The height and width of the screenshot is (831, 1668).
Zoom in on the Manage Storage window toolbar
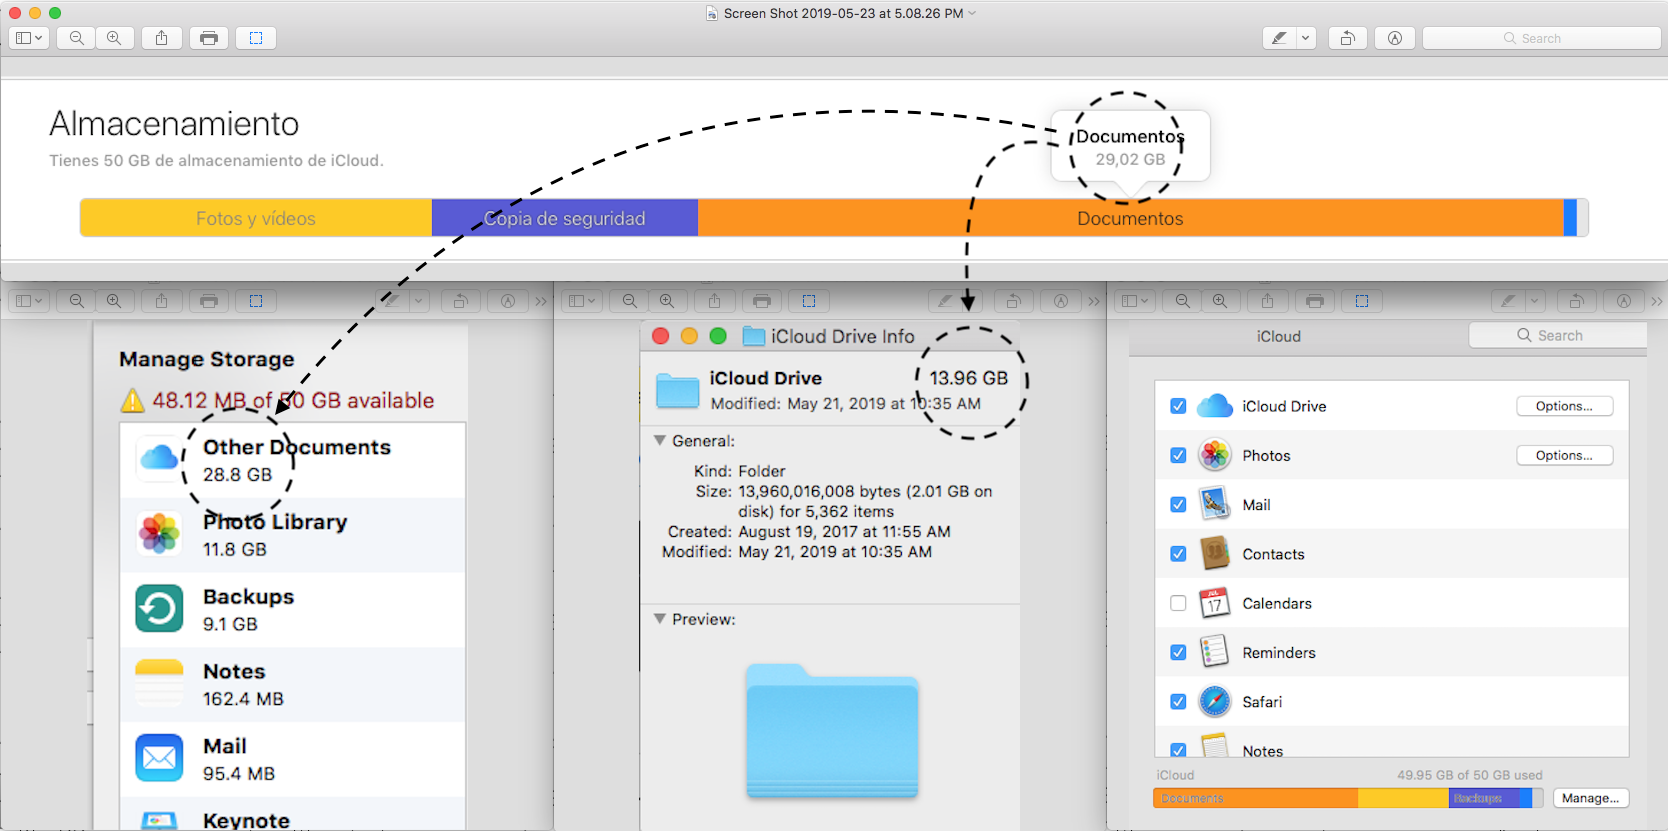point(114,301)
